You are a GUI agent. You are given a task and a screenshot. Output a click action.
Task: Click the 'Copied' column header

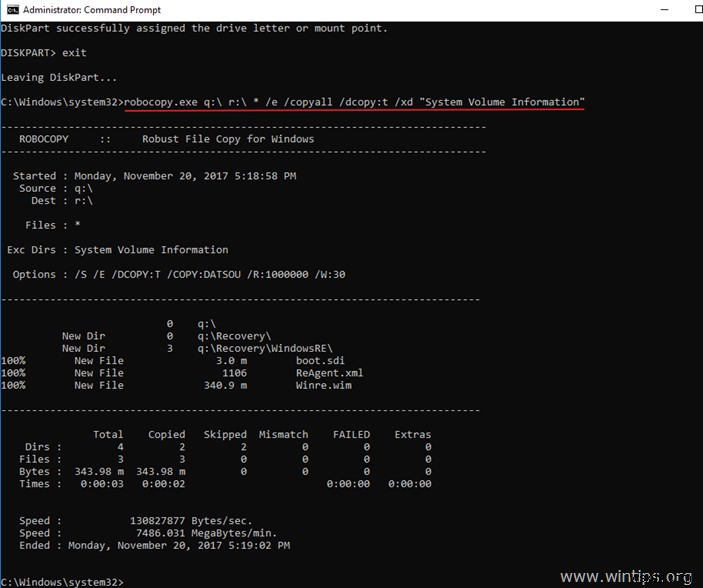coord(166,435)
